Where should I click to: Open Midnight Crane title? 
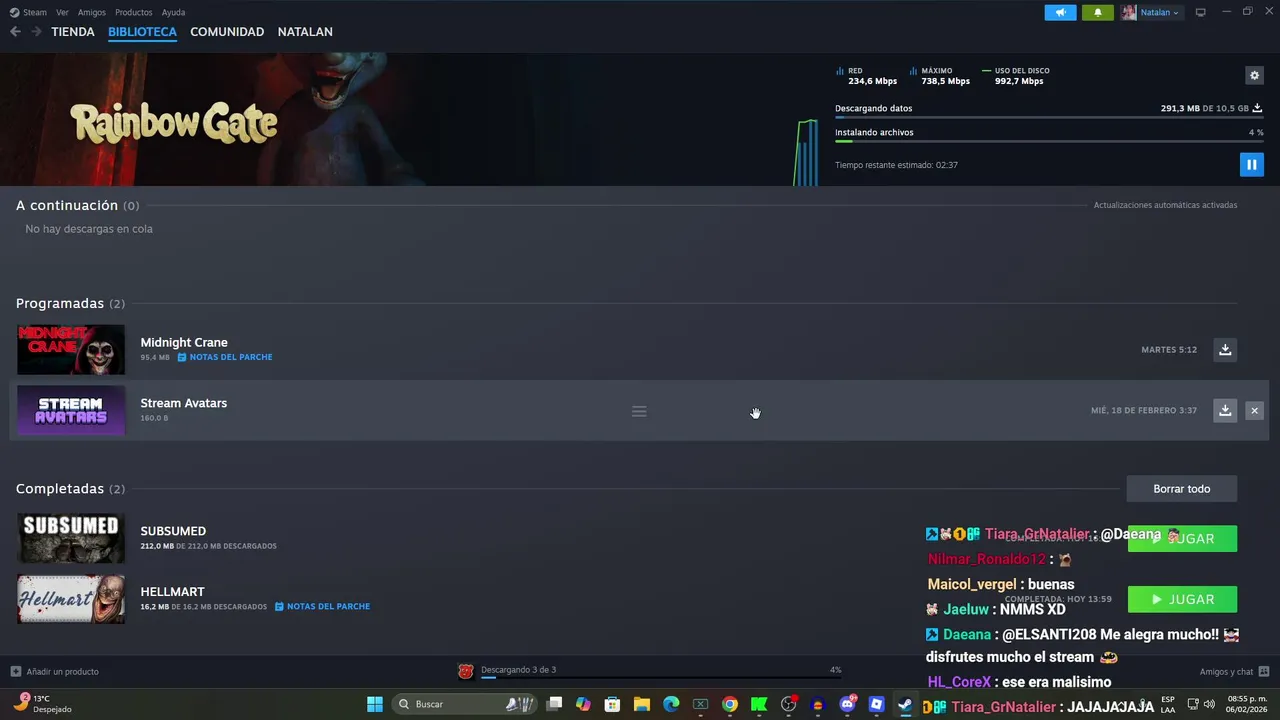pos(184,342)
